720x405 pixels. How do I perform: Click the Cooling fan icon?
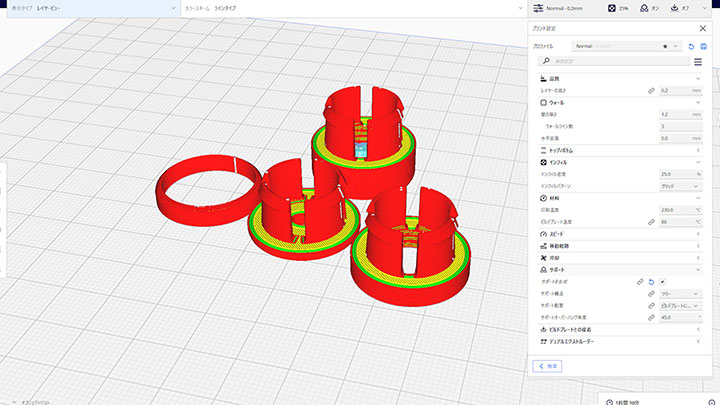tap(544, 258)
